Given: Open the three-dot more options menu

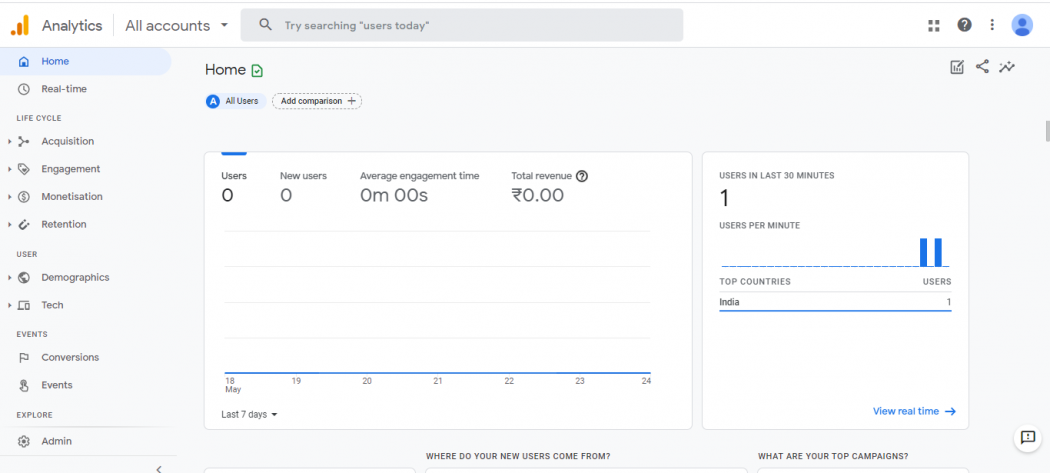Looking at the screenshot, I should click(992, 25).
